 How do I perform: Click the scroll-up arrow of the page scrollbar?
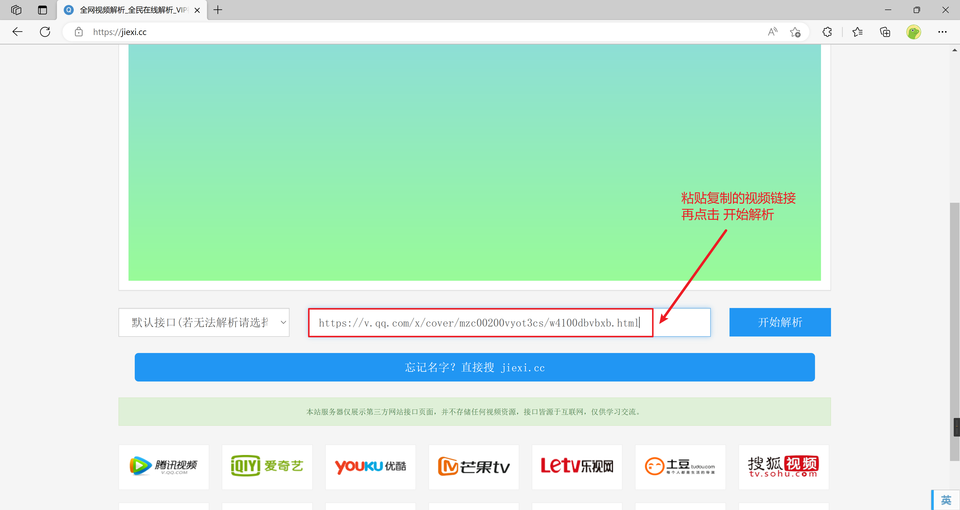[x=954, y=50]
